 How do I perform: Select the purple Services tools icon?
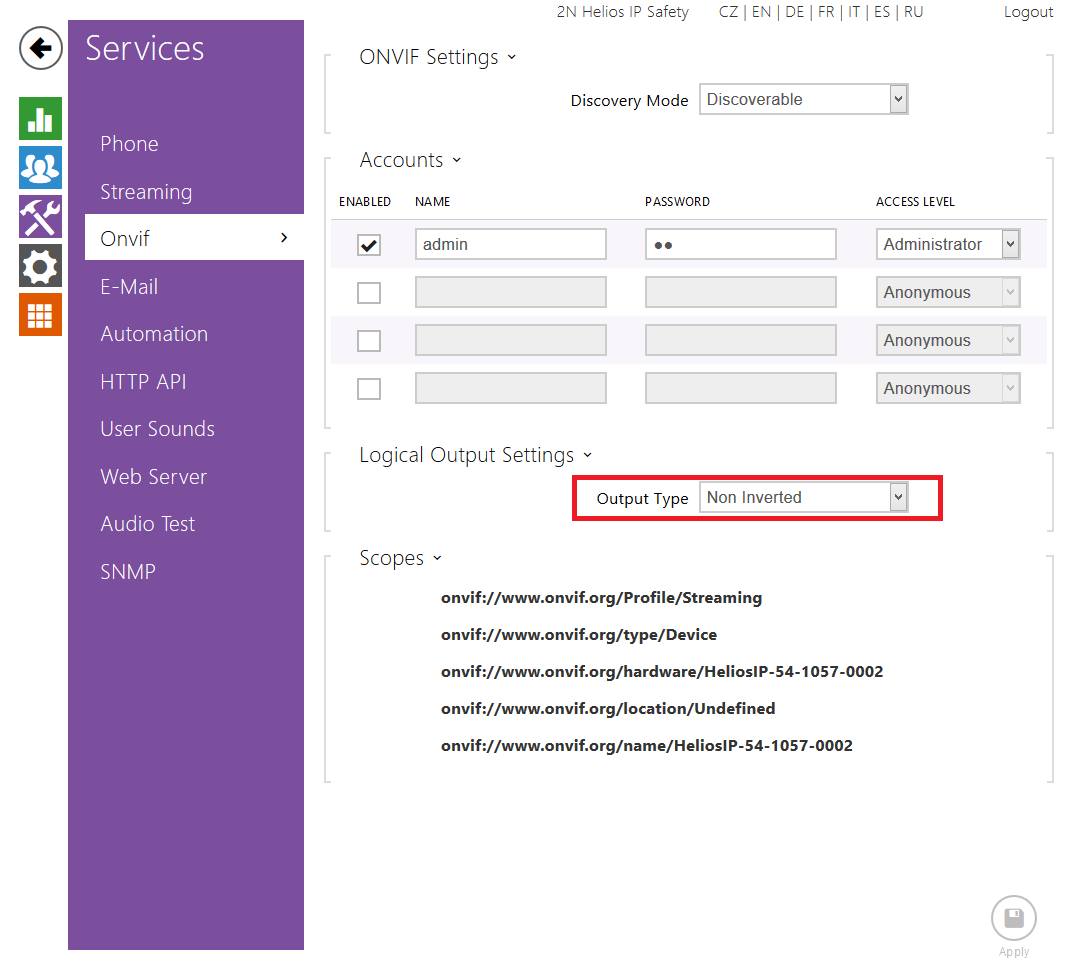coord(40,217)
